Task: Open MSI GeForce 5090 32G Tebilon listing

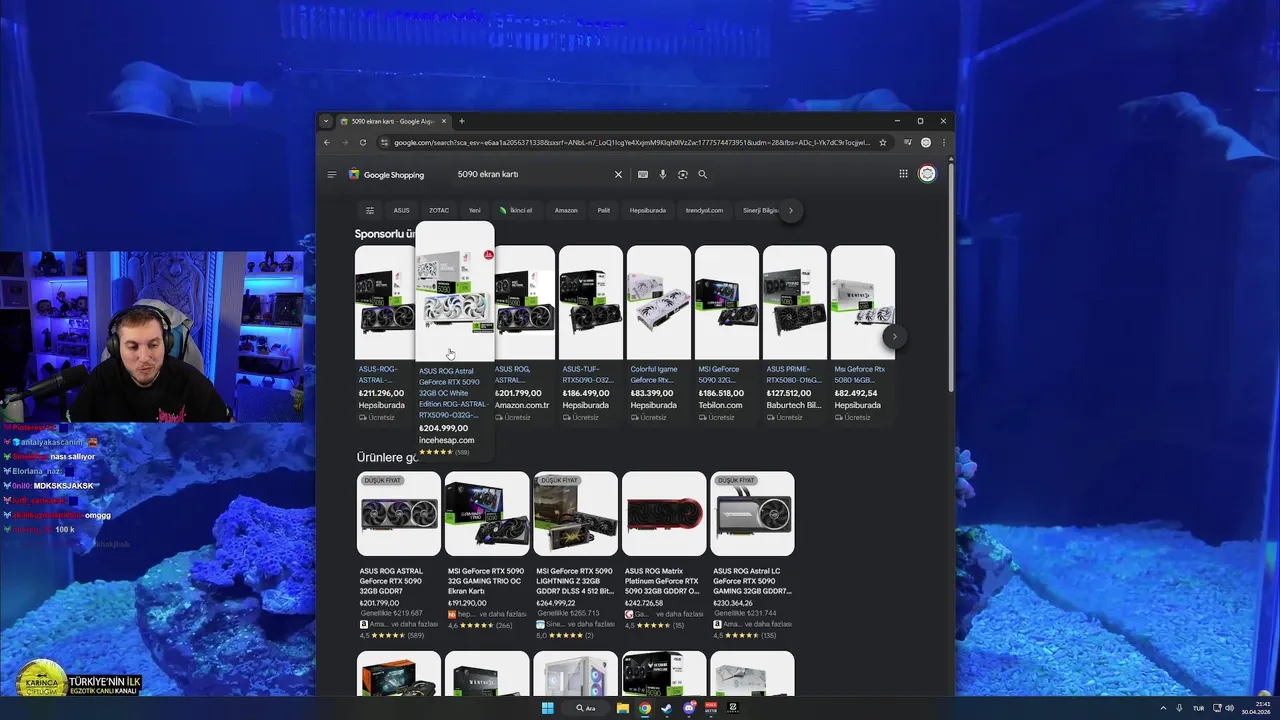Action: coord(726,334)
